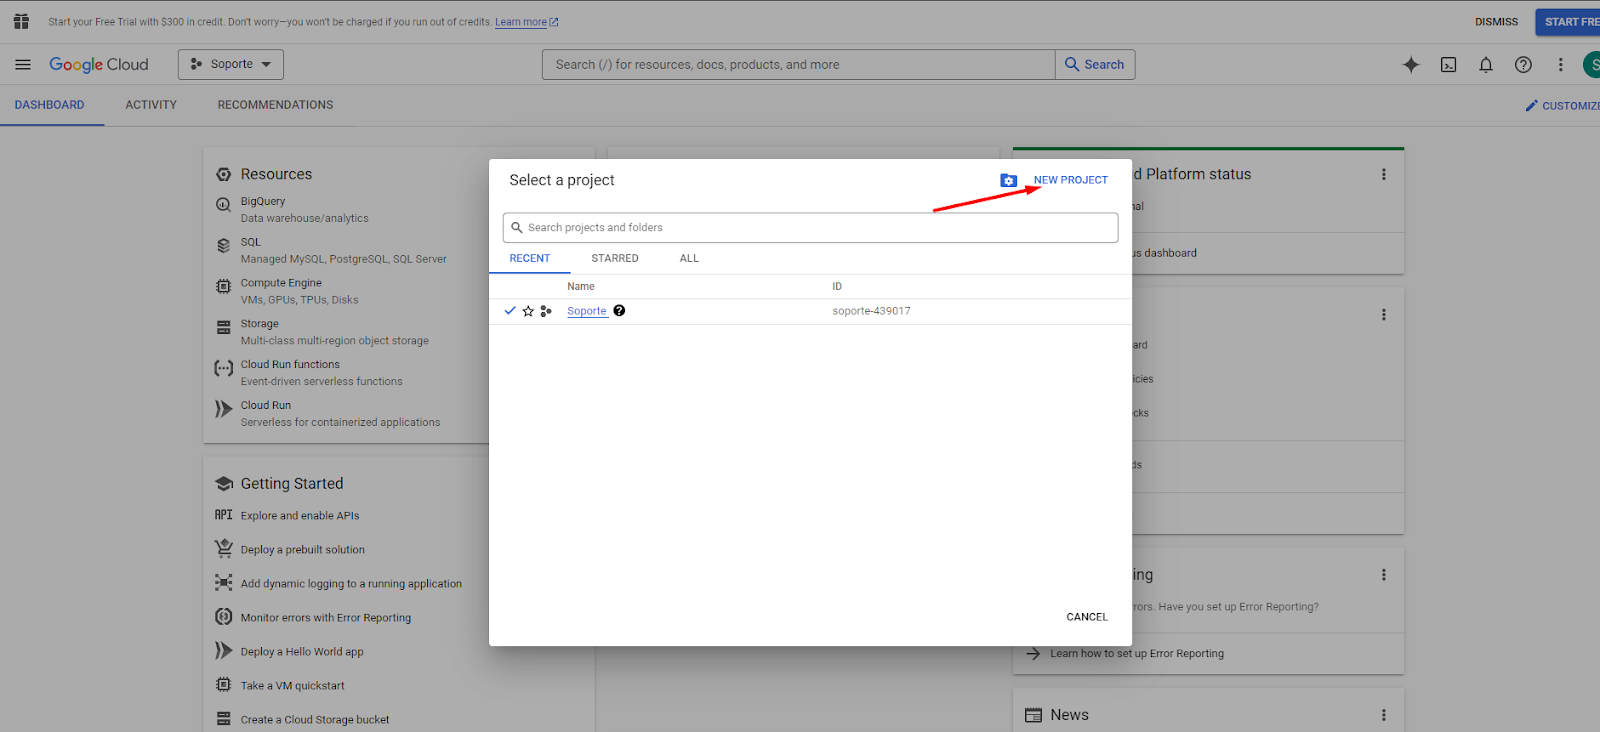Switch to the Dashboard tab
The height and width of the screenshot is (732, 1600).
click(50, 105)
